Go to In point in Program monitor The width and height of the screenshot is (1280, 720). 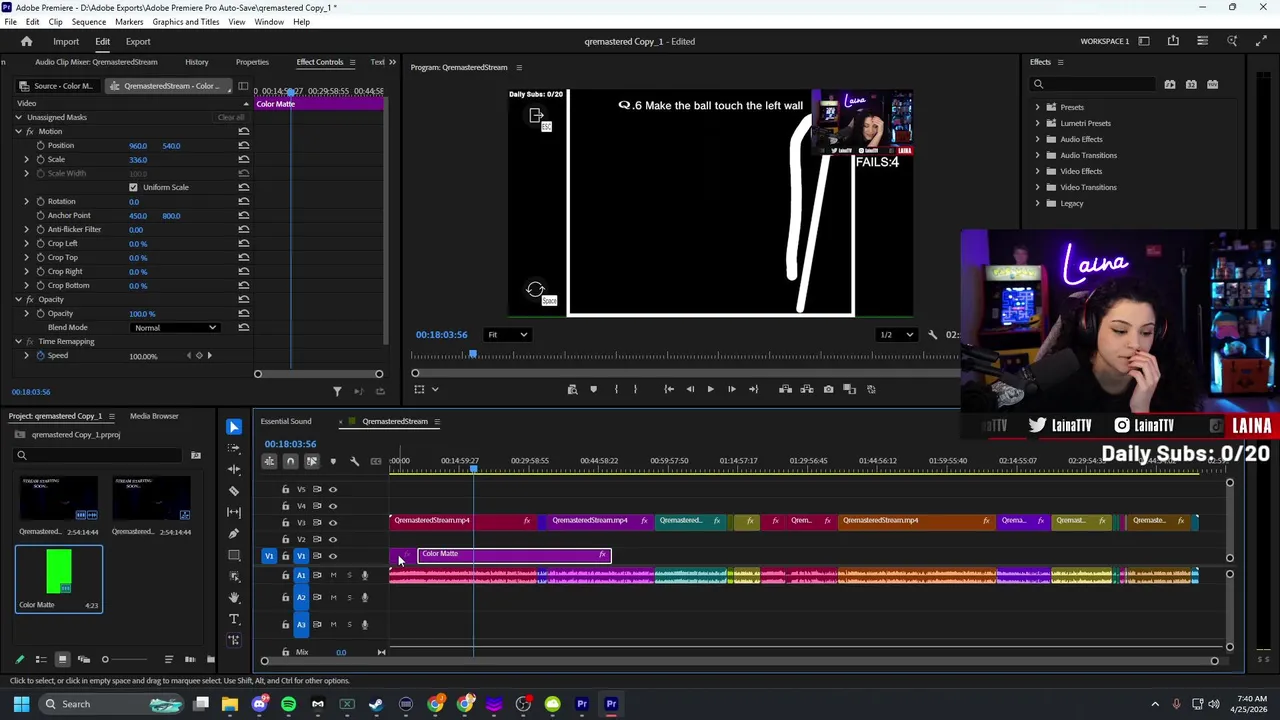tap(669, 389)
